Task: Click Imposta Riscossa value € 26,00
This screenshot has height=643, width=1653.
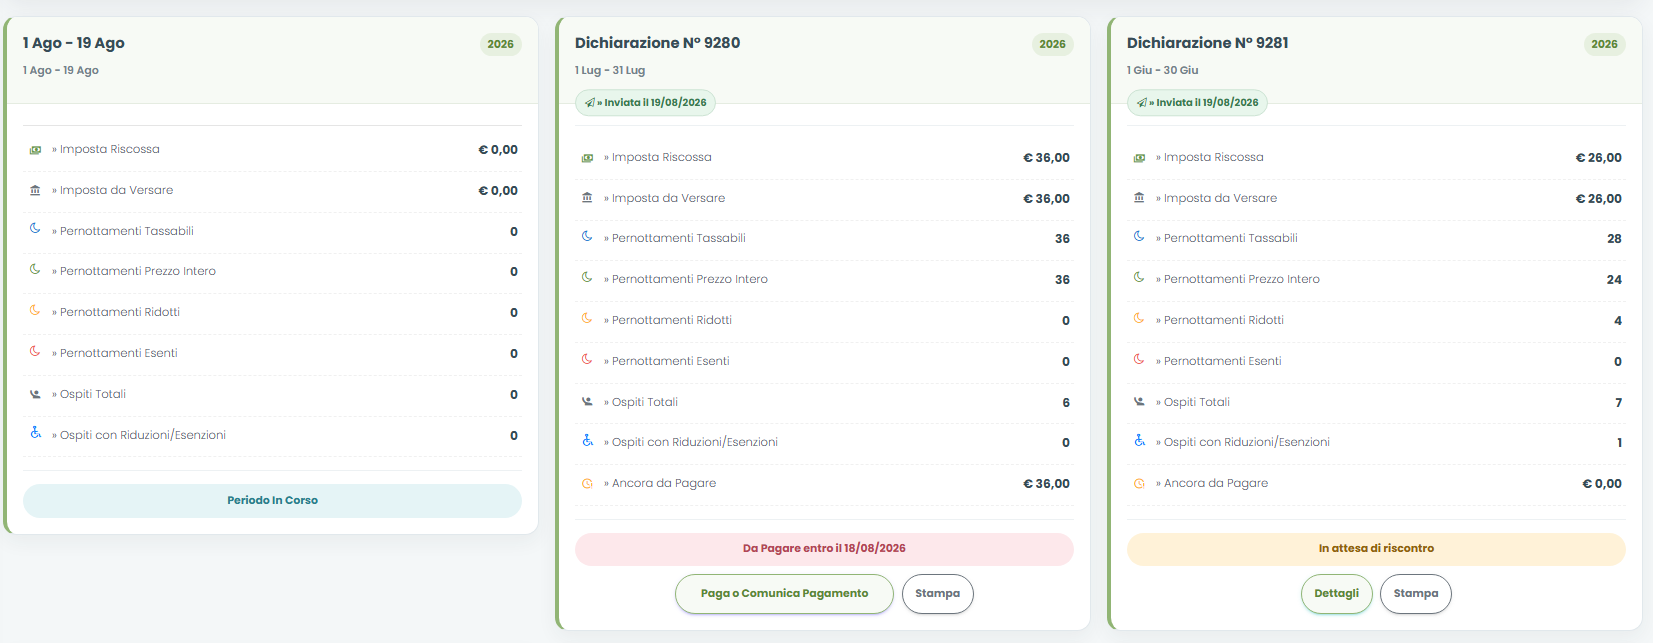Action: tap(1598, 158)
